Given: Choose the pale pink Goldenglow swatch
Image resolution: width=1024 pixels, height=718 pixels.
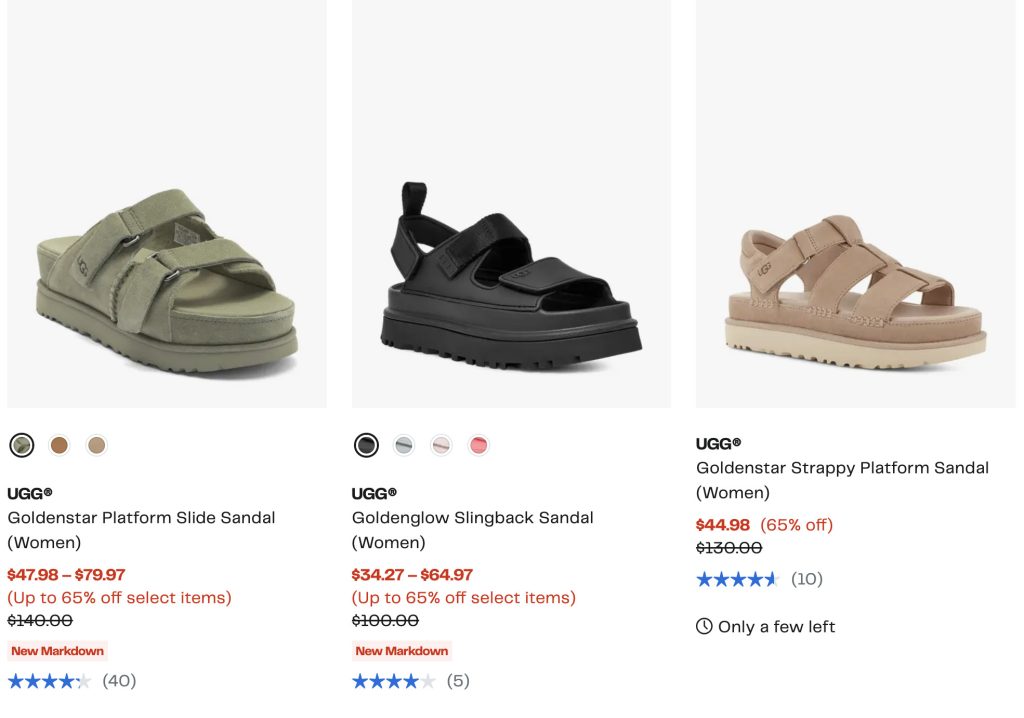Looking at the screenshot, I should click(x=441, y=445).
